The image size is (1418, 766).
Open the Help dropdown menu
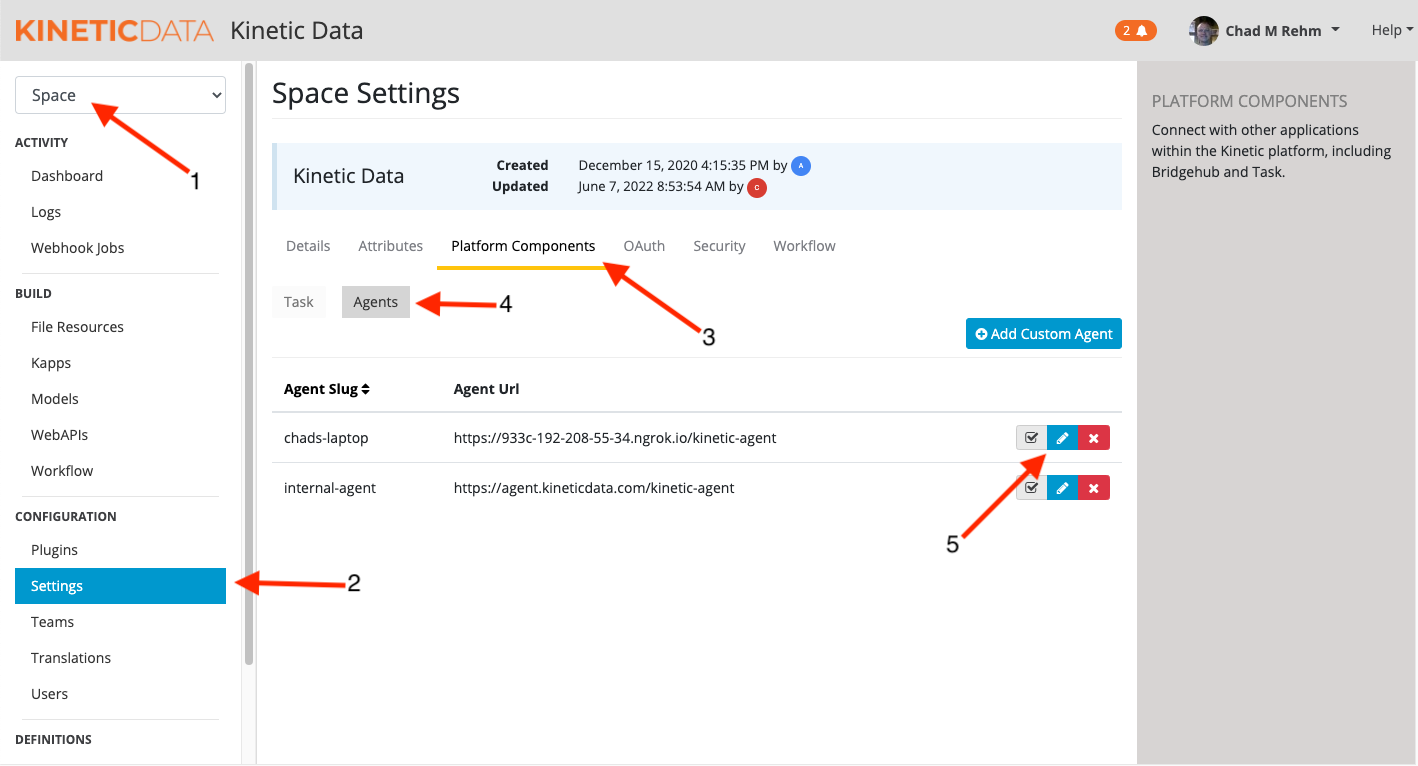pos(1392,30)
